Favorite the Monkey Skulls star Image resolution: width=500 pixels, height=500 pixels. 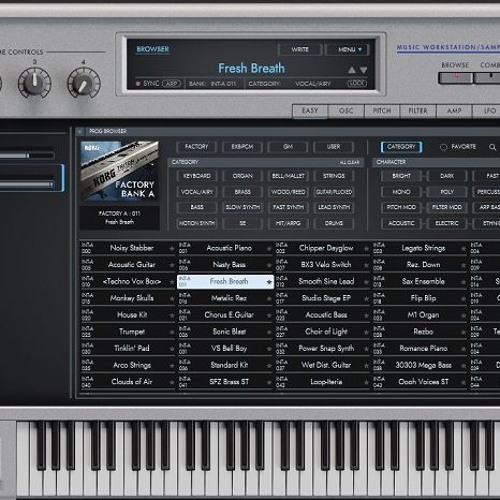(172, 299)
